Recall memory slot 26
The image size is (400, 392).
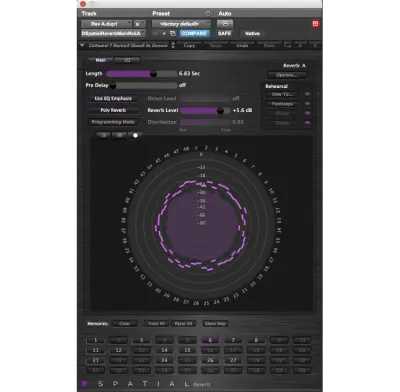tap(210, 360)
